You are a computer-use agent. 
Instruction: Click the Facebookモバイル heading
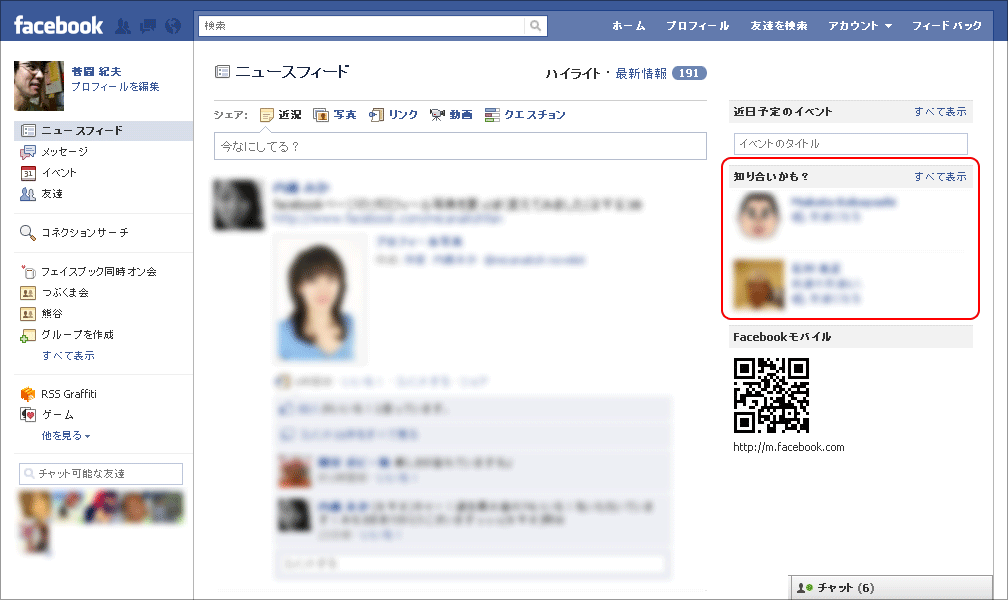pos(782,337)
